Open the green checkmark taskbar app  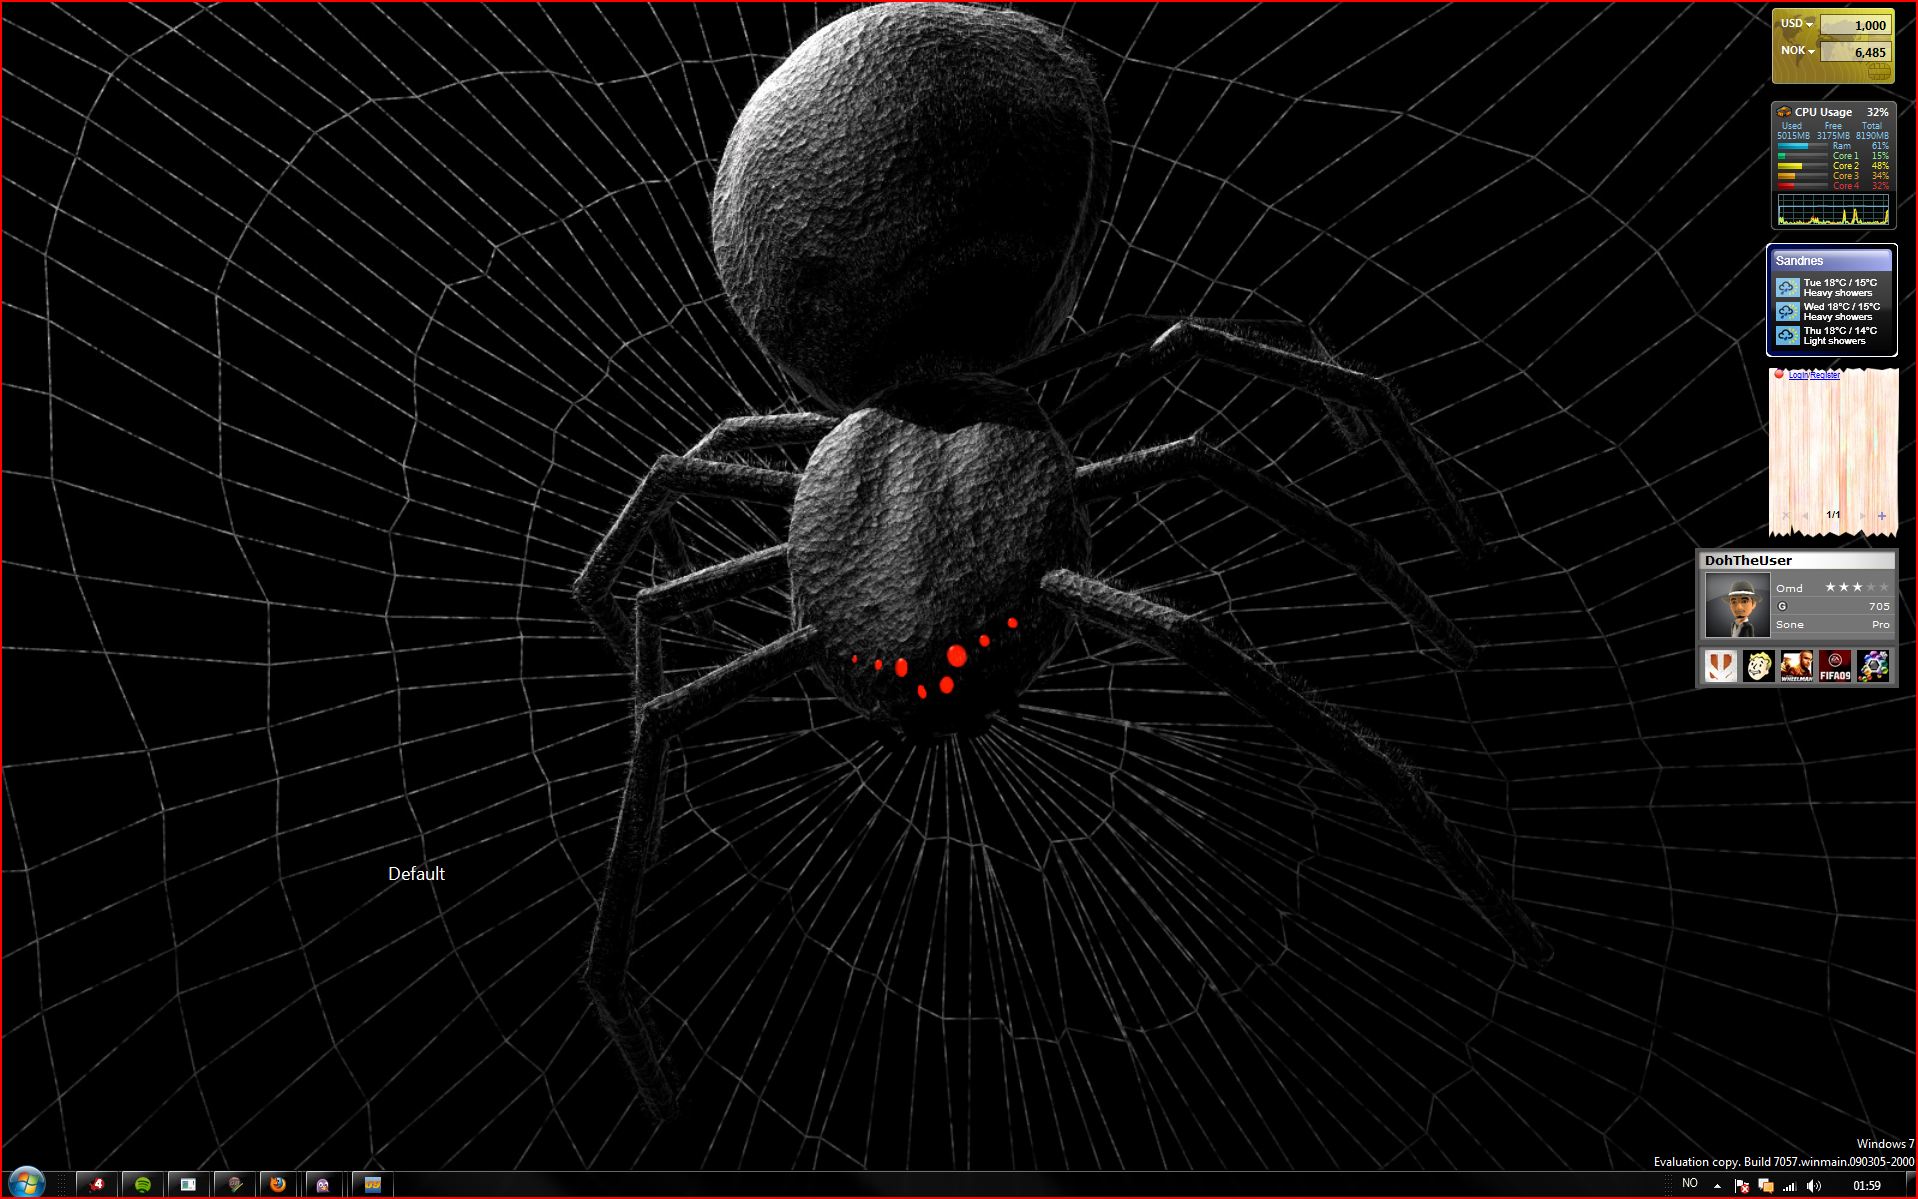(234, 1184)
